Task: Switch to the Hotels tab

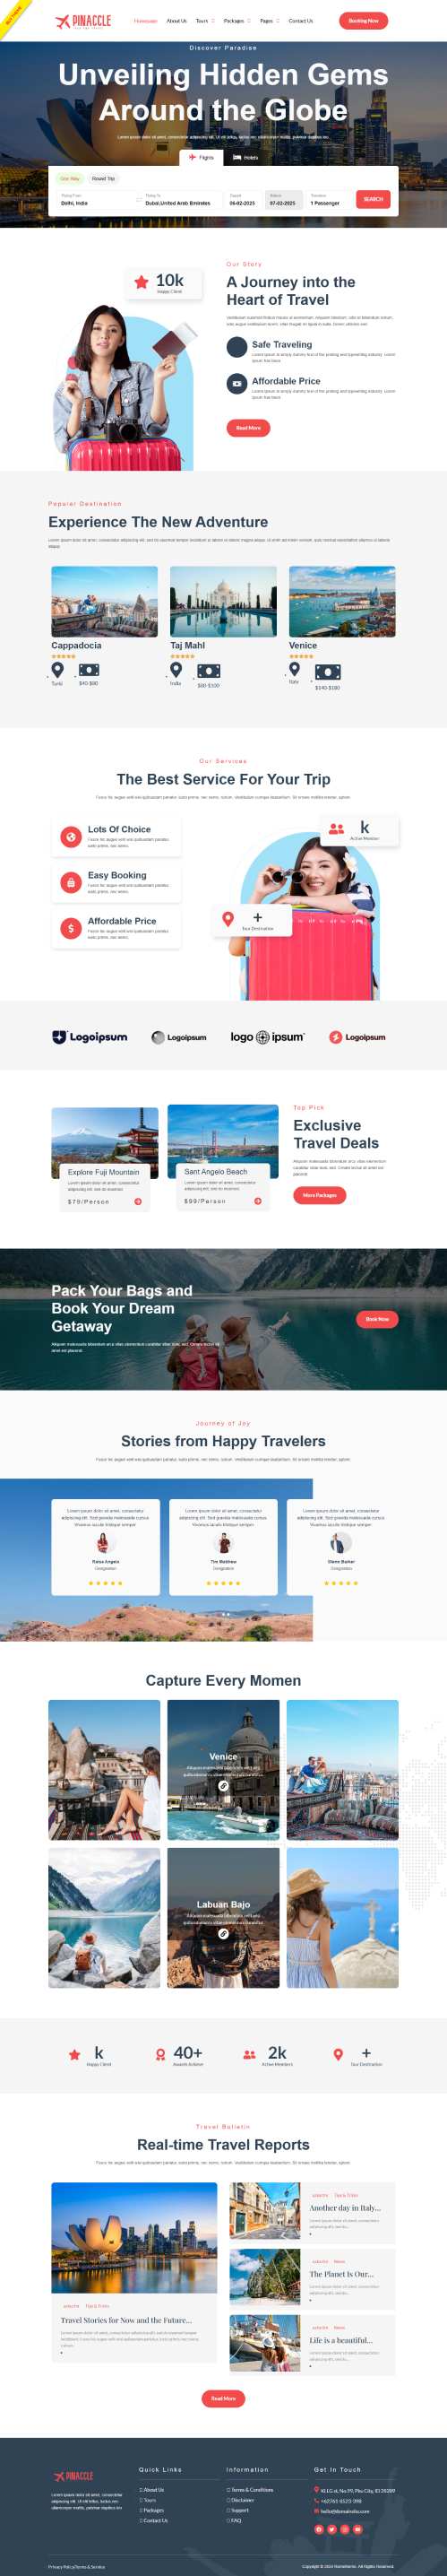Action: pyautogui.click(x=246, y=157)
